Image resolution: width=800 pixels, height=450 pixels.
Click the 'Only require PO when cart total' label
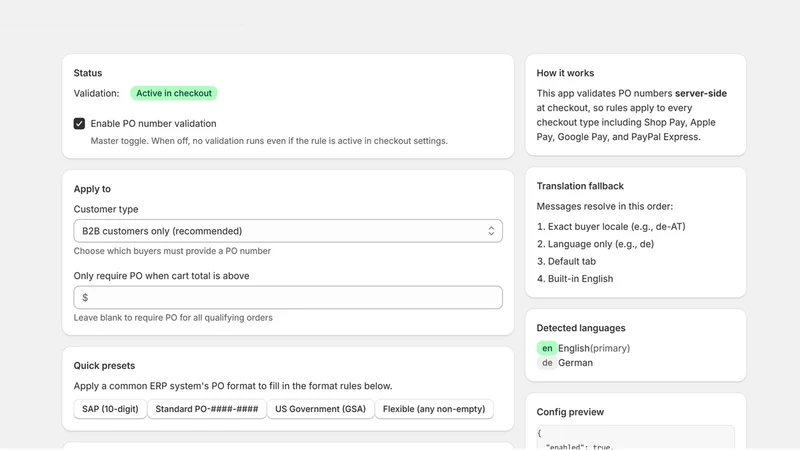(x=161, y=276)
